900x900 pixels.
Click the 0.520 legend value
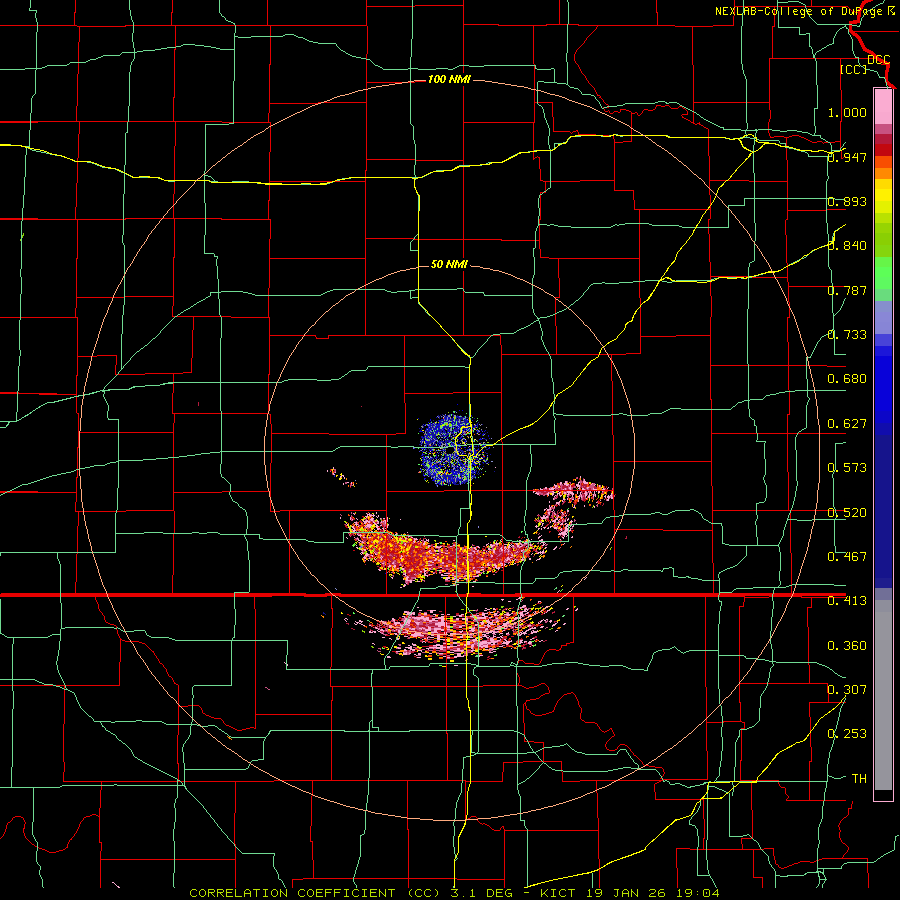point(847,513)
